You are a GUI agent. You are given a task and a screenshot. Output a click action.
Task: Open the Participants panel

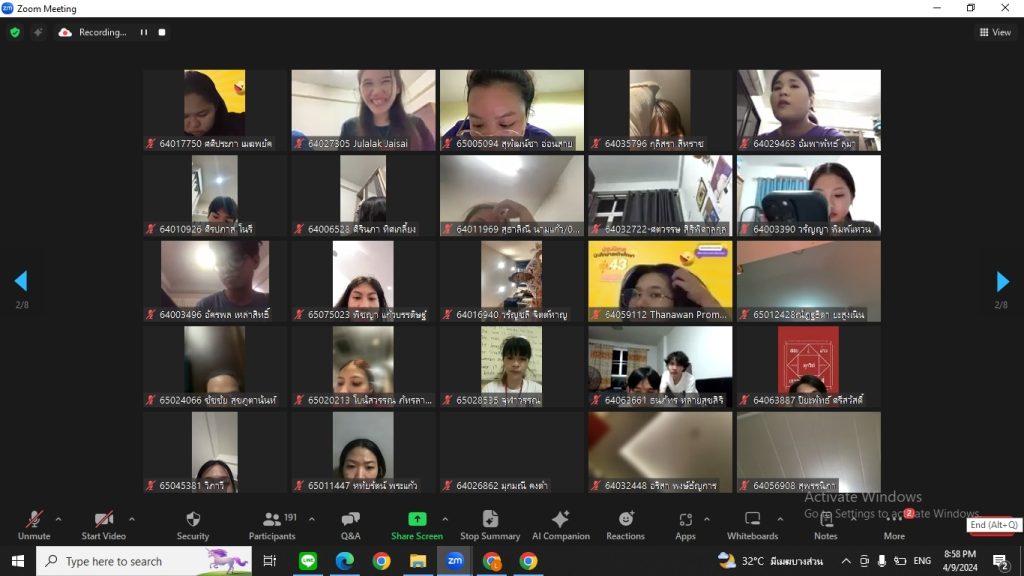(272, 526)
